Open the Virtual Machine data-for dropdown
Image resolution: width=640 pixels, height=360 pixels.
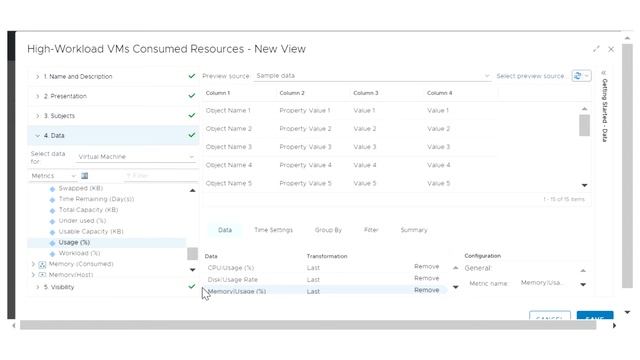pos(136,157)
